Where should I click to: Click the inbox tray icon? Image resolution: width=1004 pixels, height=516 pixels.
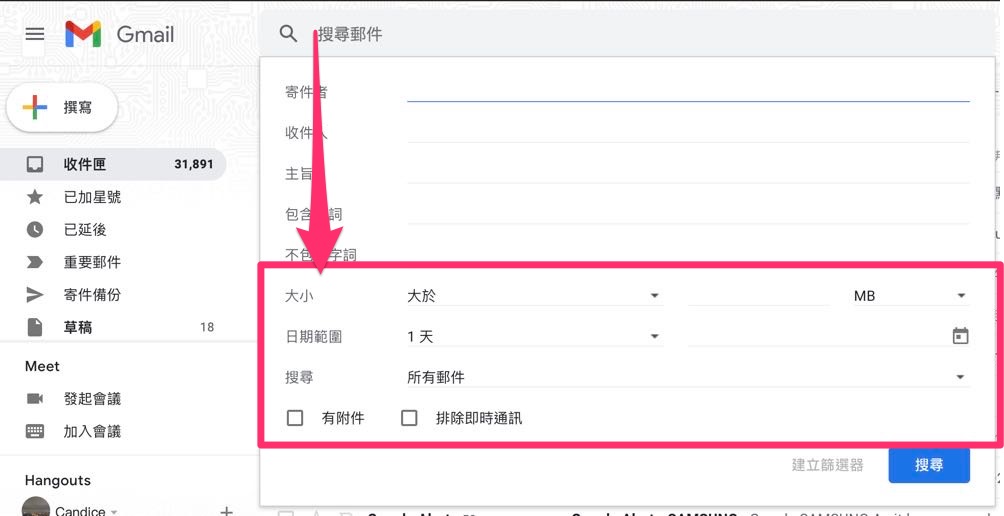click(35, 165)
